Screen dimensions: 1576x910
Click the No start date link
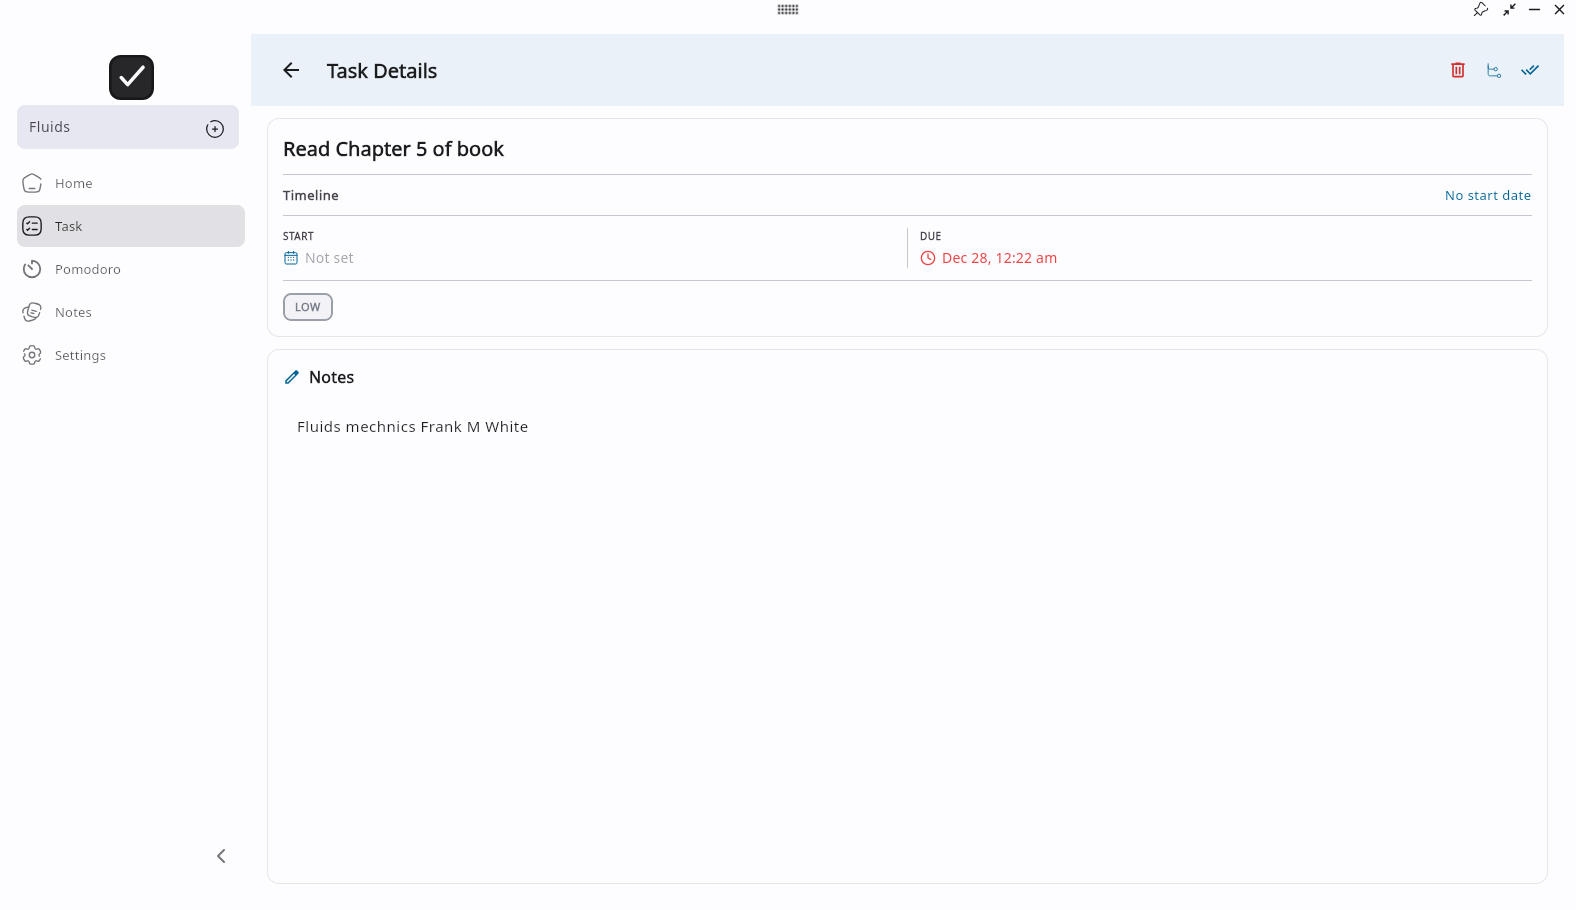tap(1488, 195)
